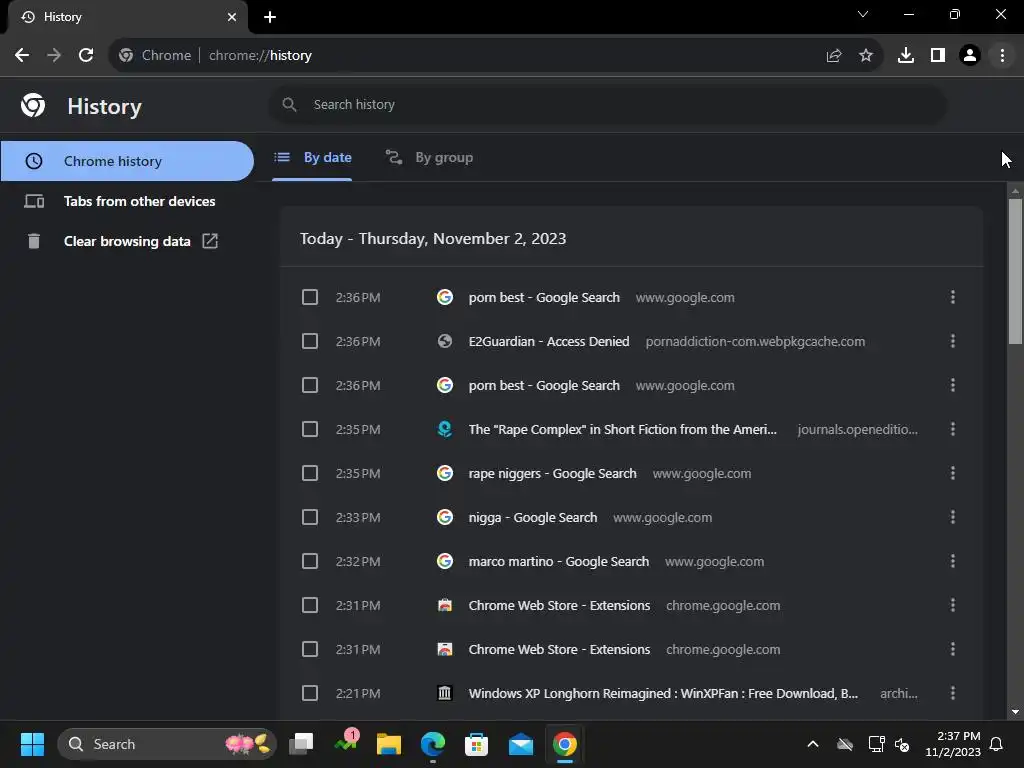Image resolution: width=1024 pixels, height=768 pixels.
Task: Switch to By group tab
Action: pyautogui.click(x=429, y=157)
